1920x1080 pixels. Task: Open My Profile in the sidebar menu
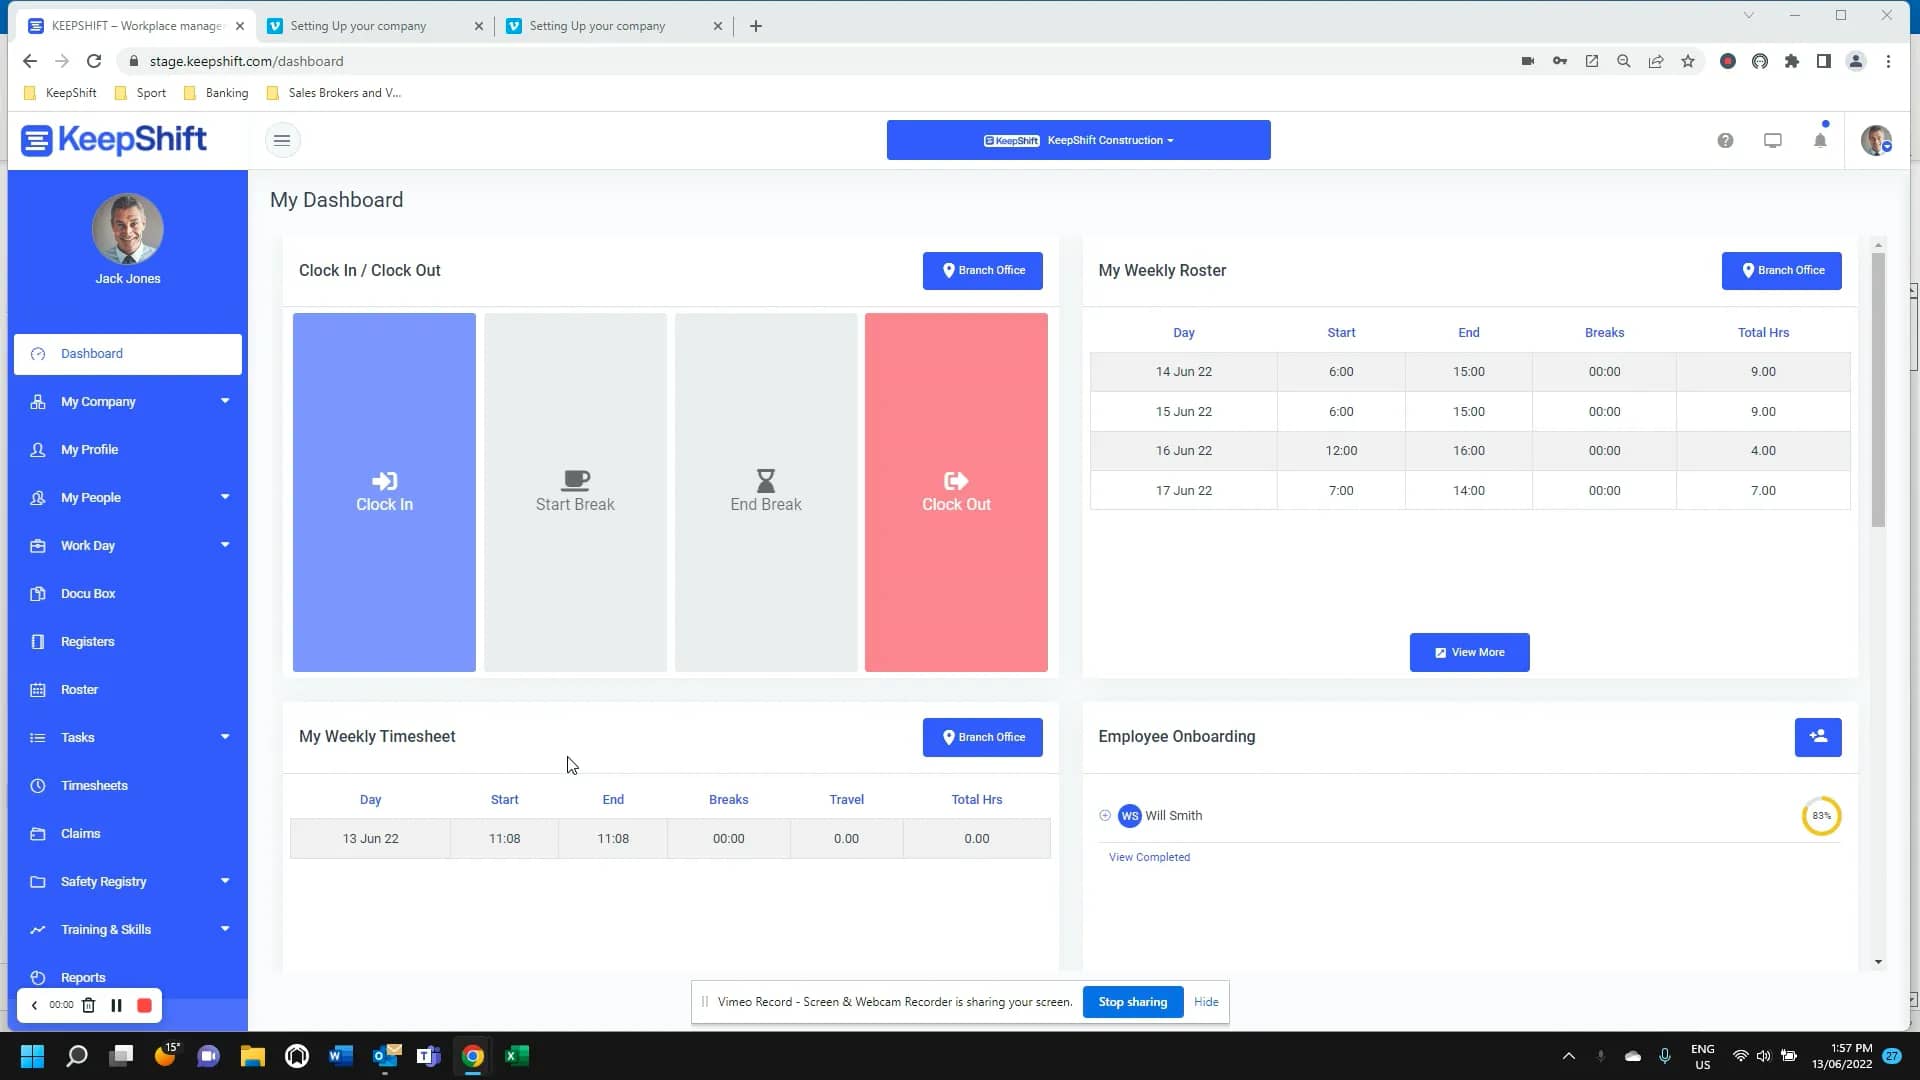tap(89, 449)
